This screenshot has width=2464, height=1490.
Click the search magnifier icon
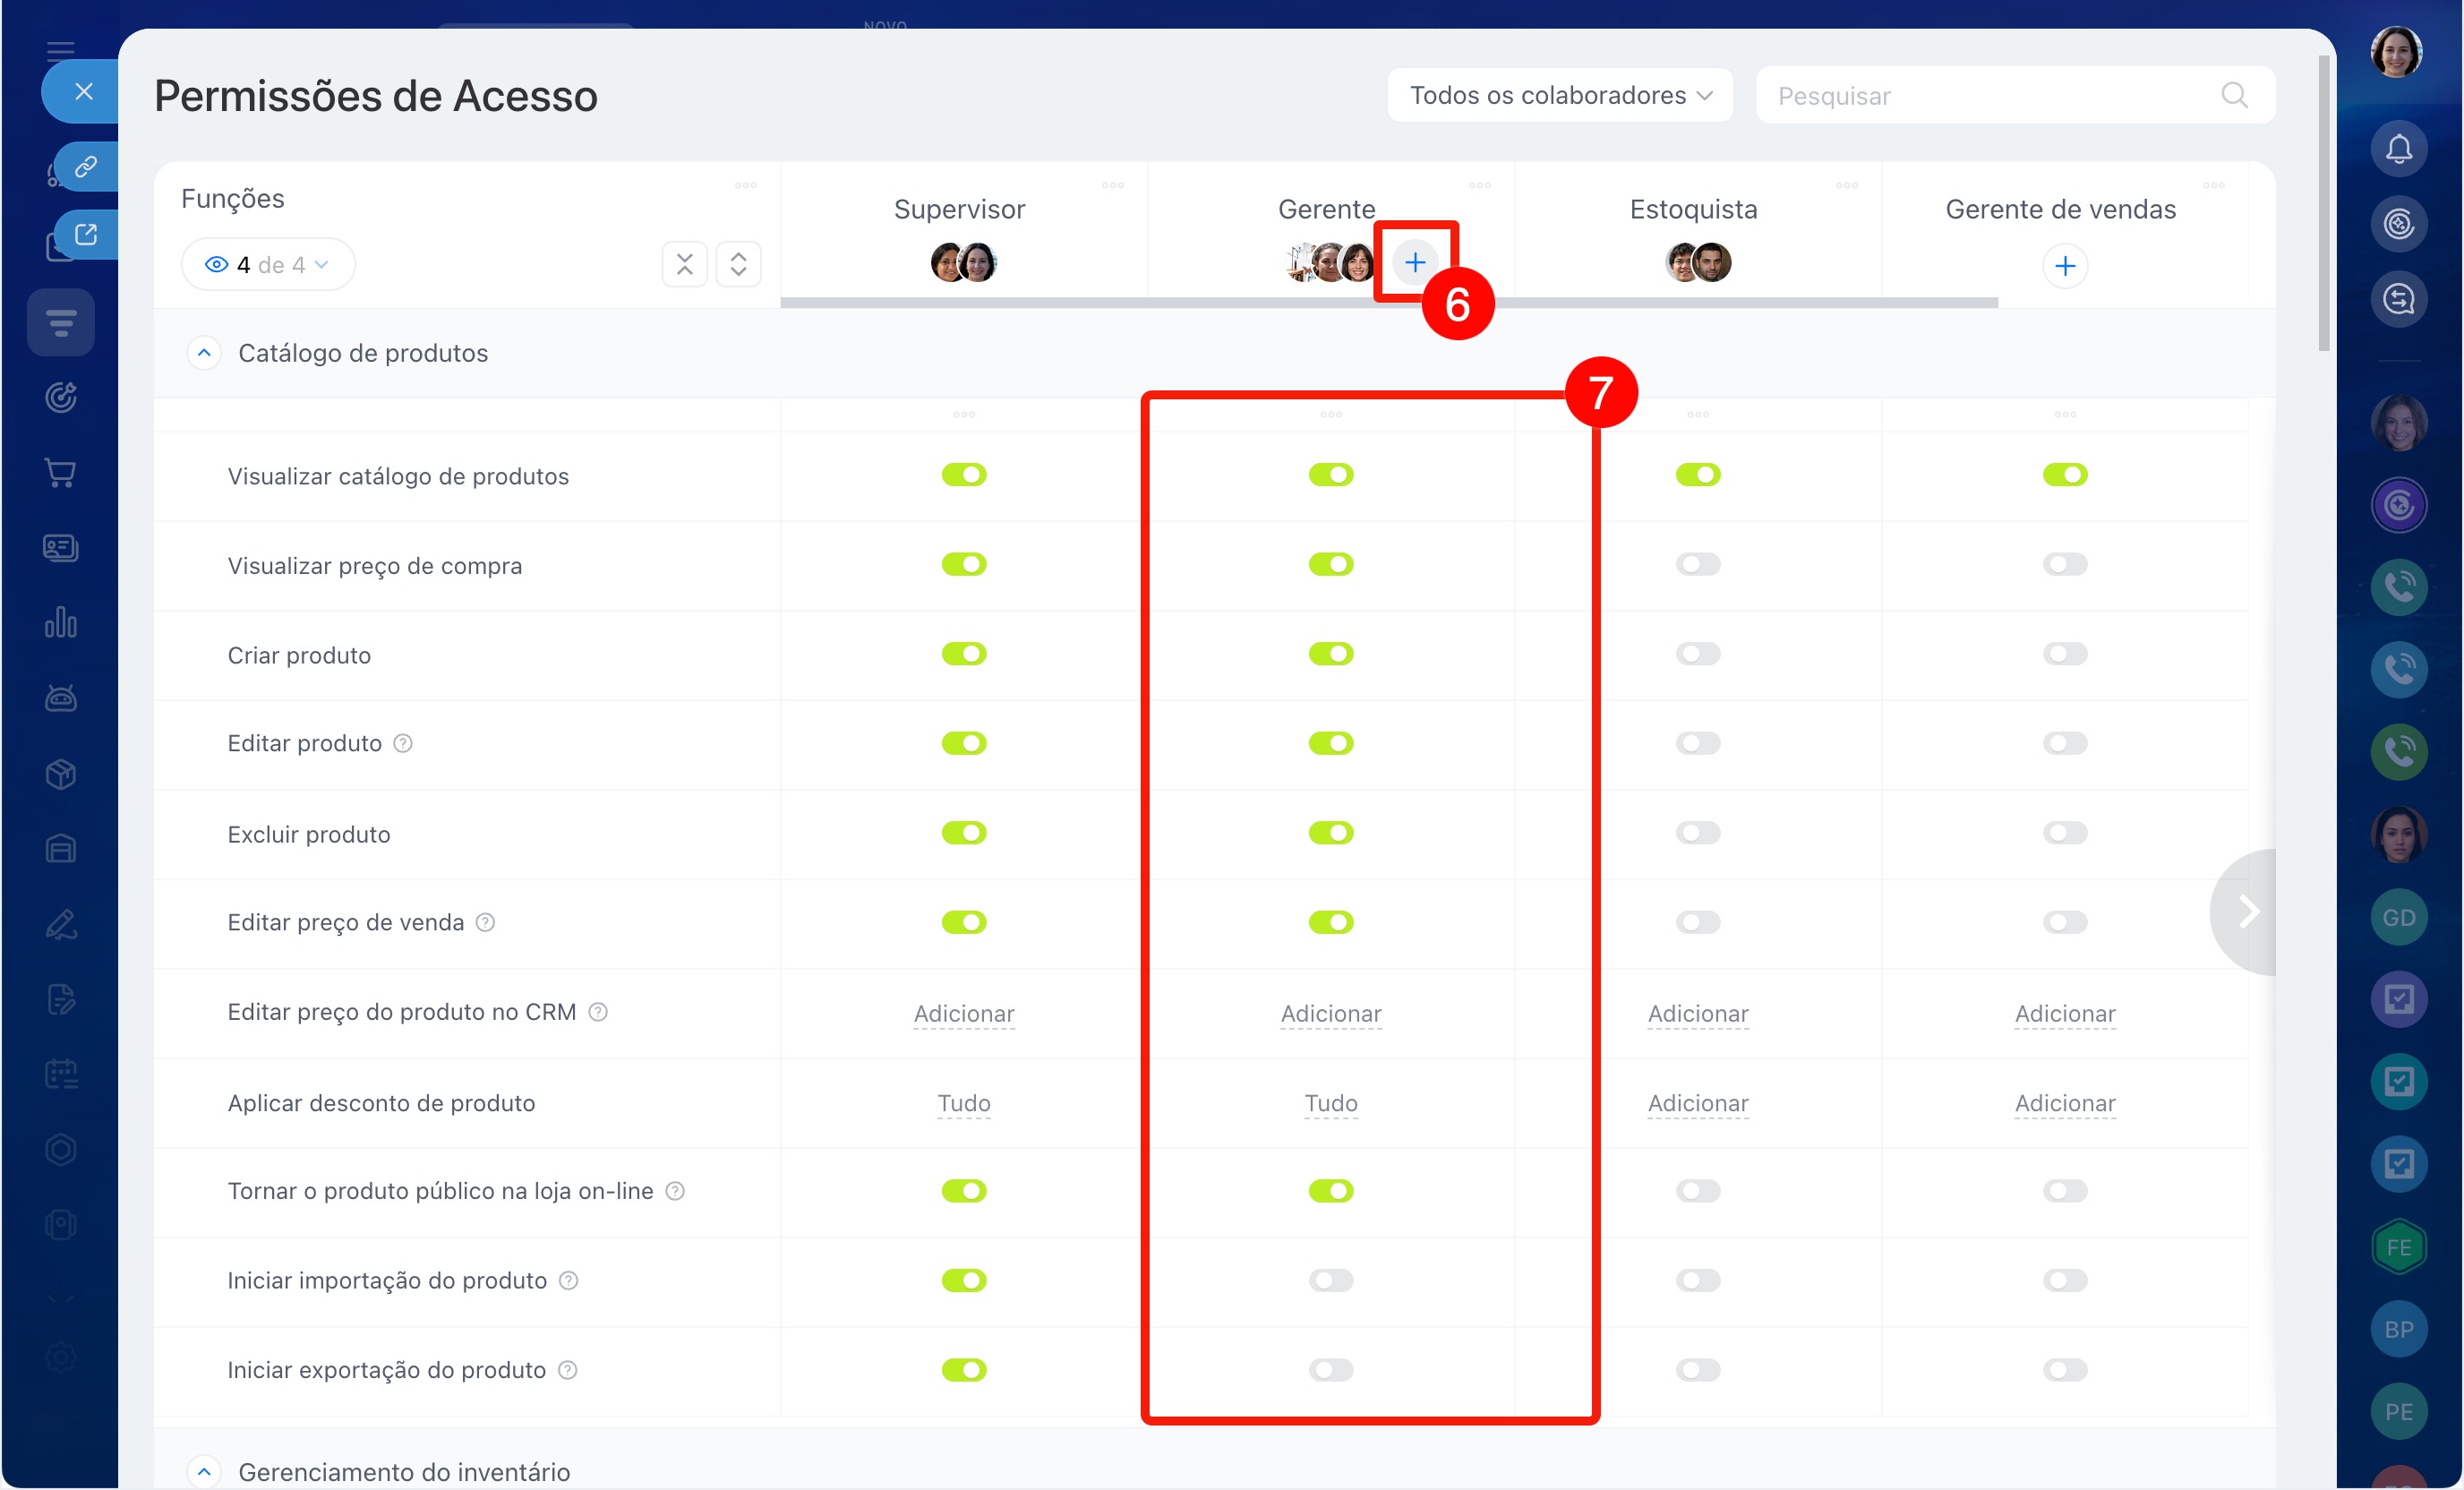pos(2234,96)
